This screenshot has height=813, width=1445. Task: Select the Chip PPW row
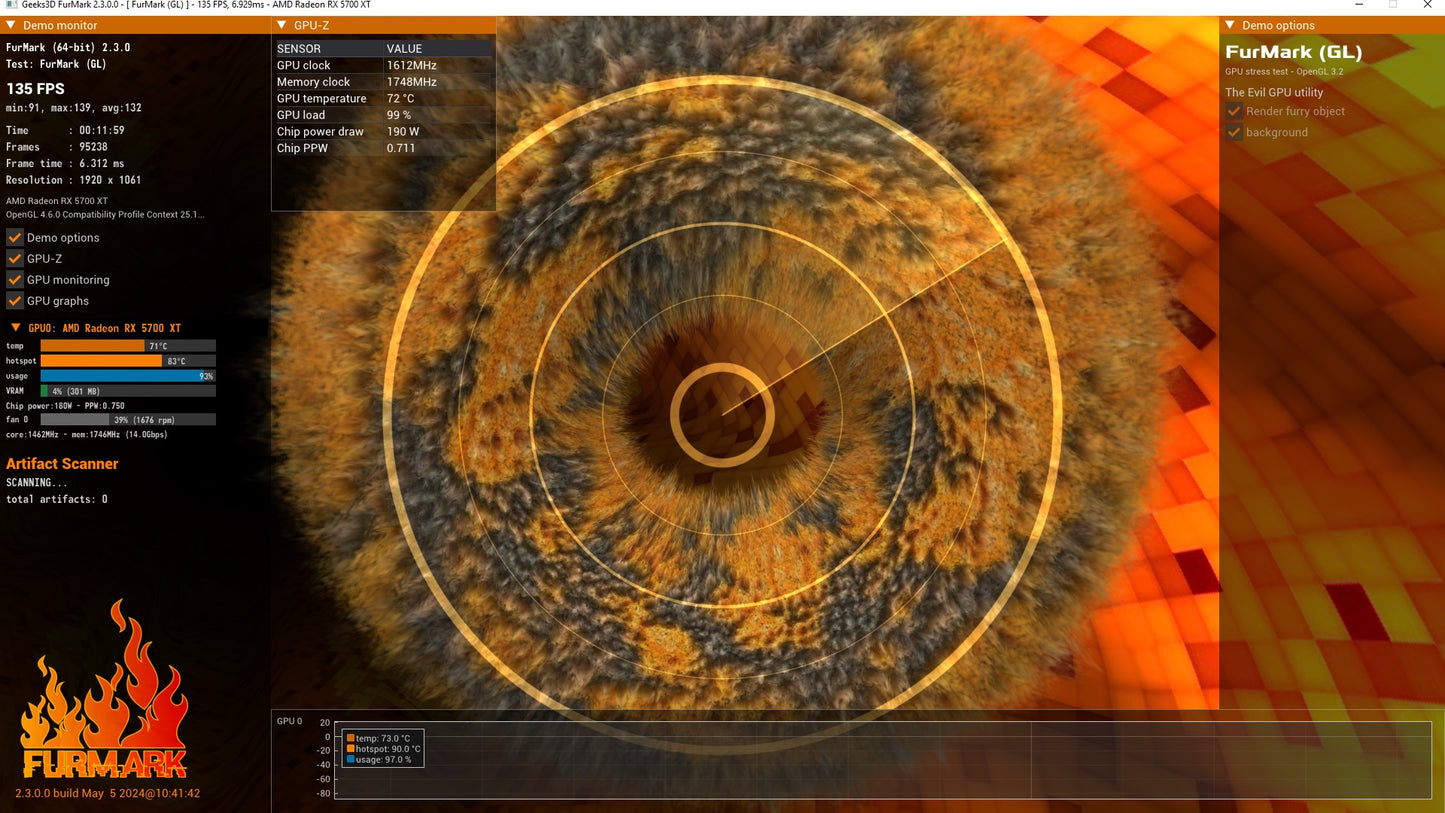[x=384, y=148]
